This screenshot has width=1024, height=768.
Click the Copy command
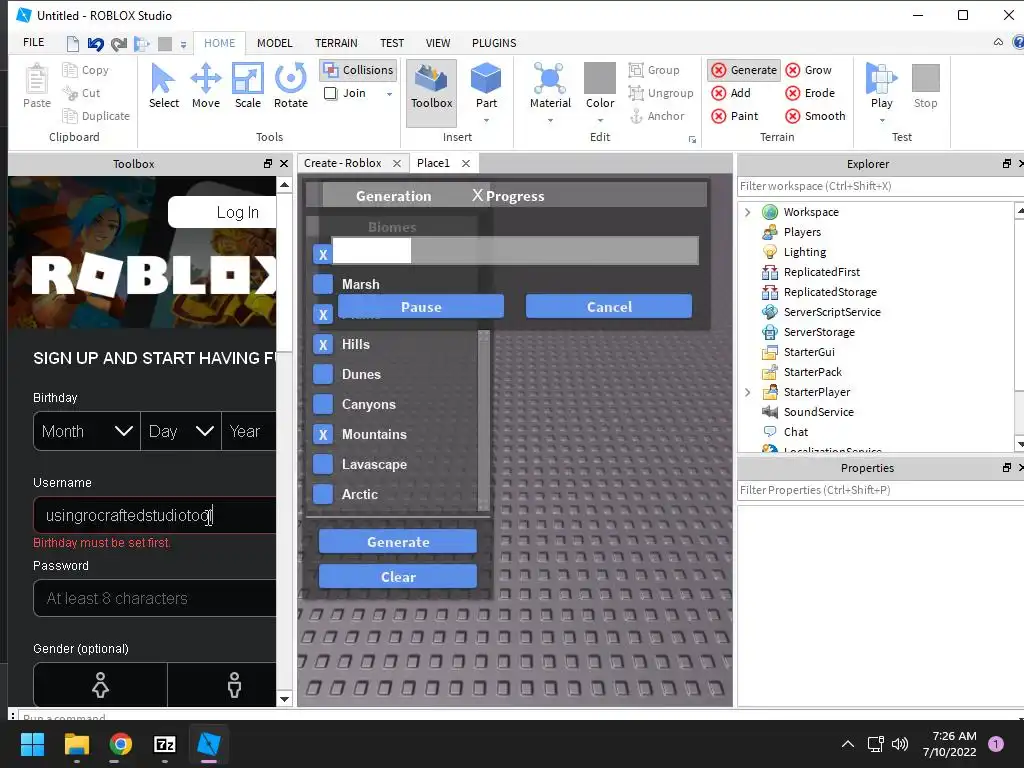coord(86,70)
